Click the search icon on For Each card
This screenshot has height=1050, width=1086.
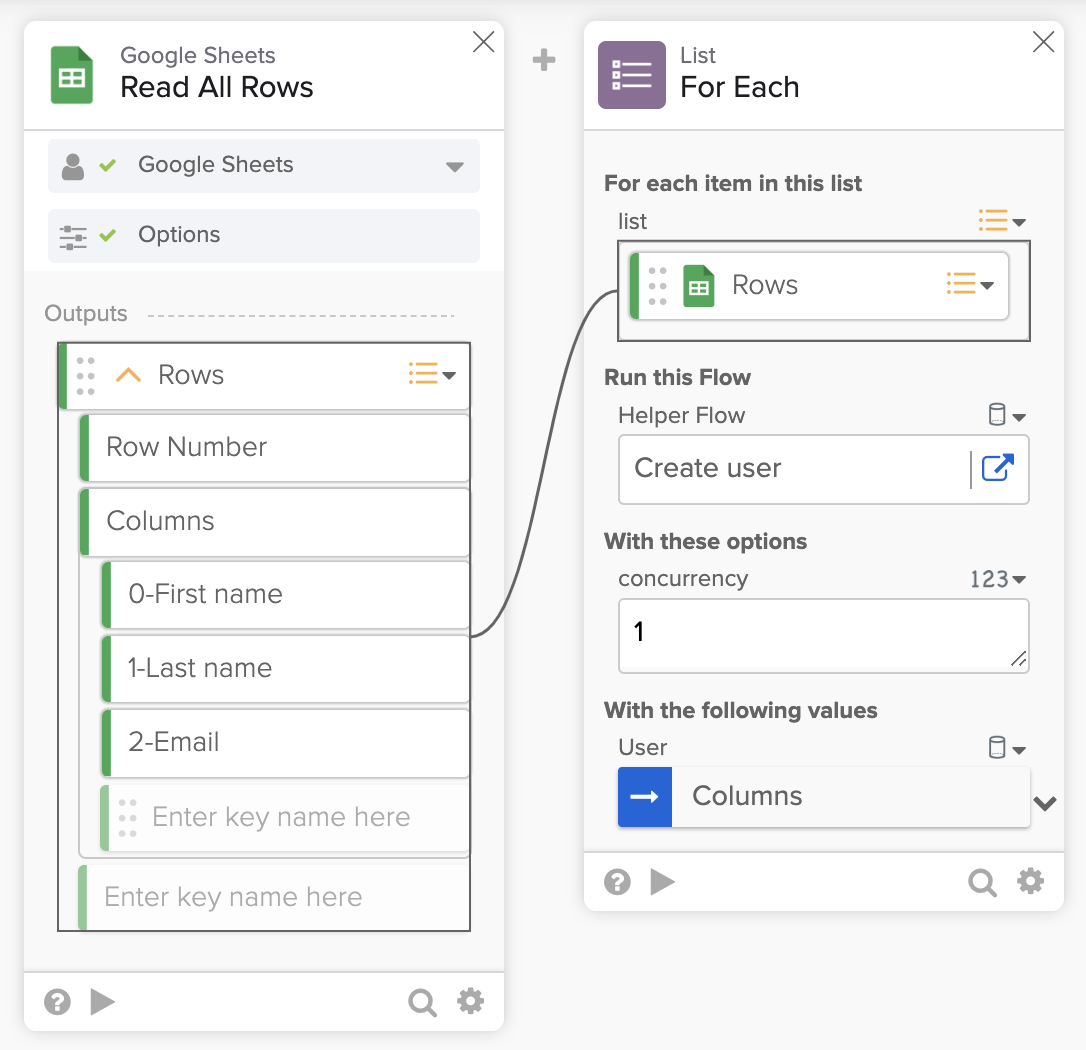point(982,882)
